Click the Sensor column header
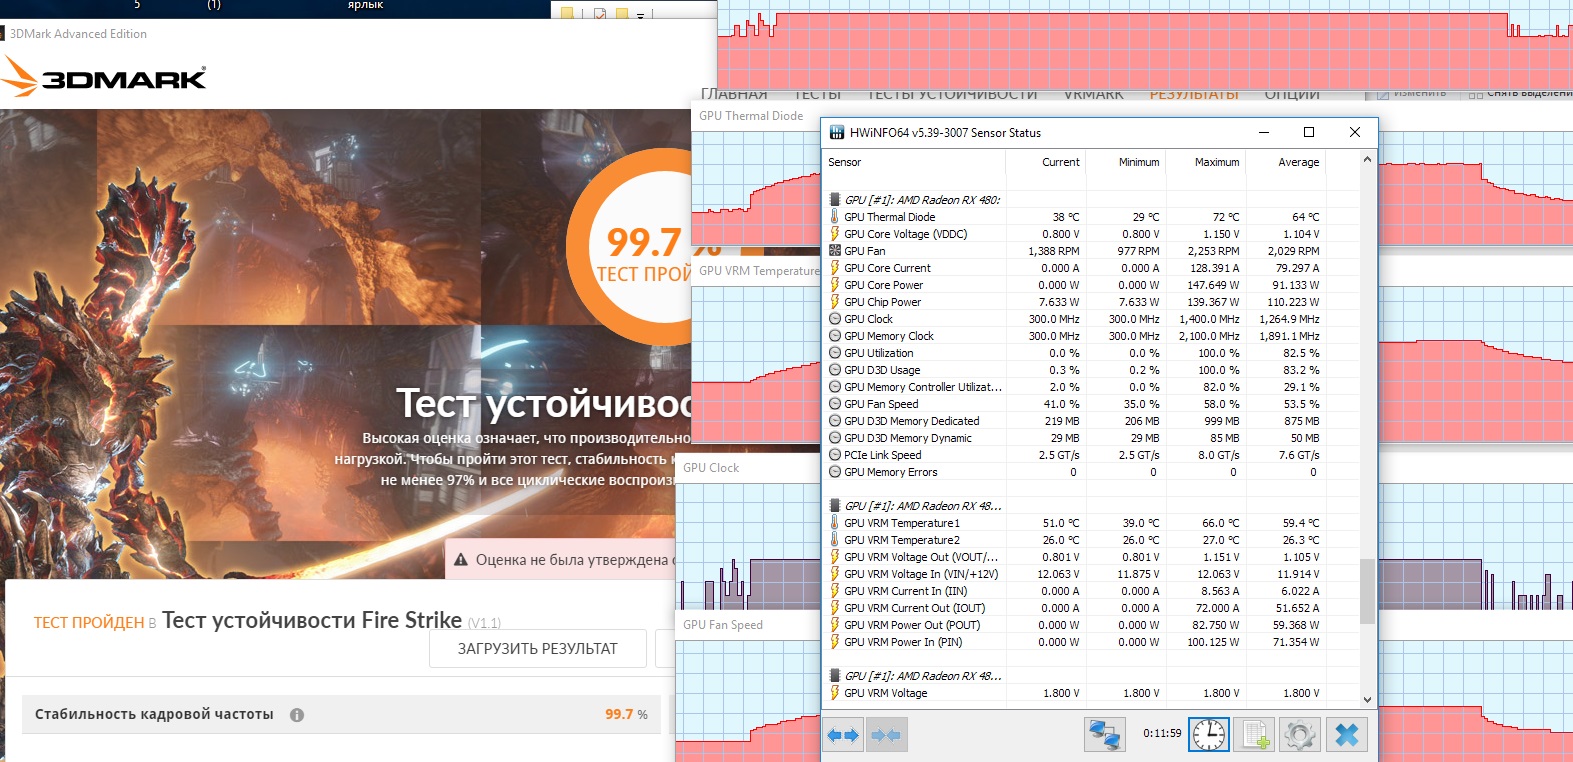The height and width of the screenshot is (762, 1573). [x=845, y=162]
